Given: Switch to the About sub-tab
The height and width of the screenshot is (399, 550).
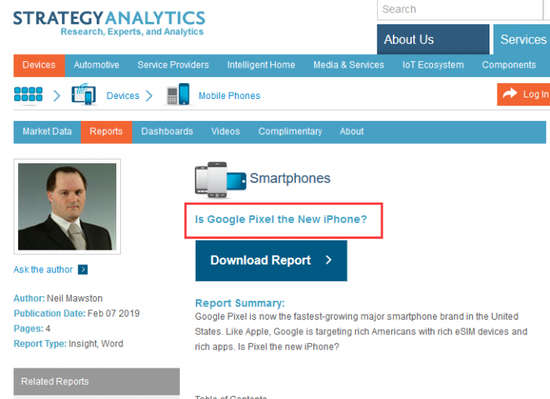Looking at the screenshot, I should (x=351, y=131).
